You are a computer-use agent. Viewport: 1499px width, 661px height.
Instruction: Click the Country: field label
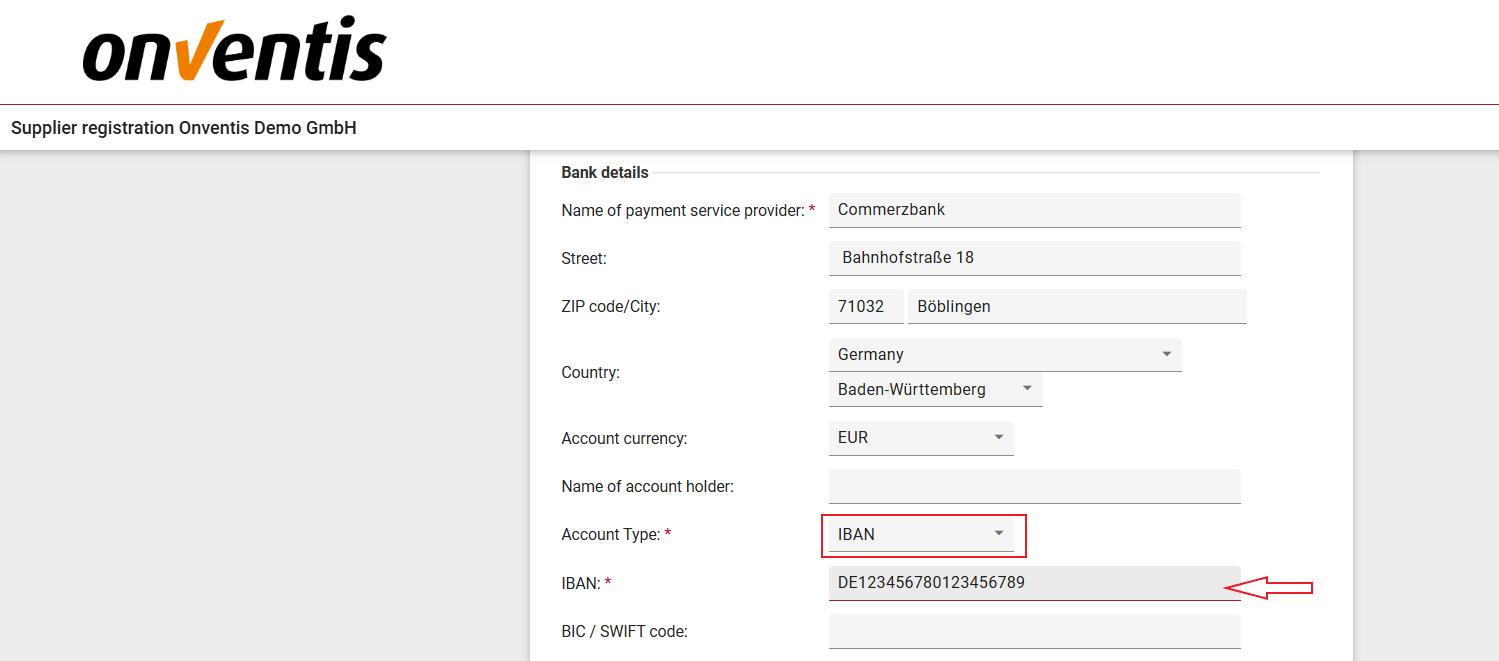point(590,372)
